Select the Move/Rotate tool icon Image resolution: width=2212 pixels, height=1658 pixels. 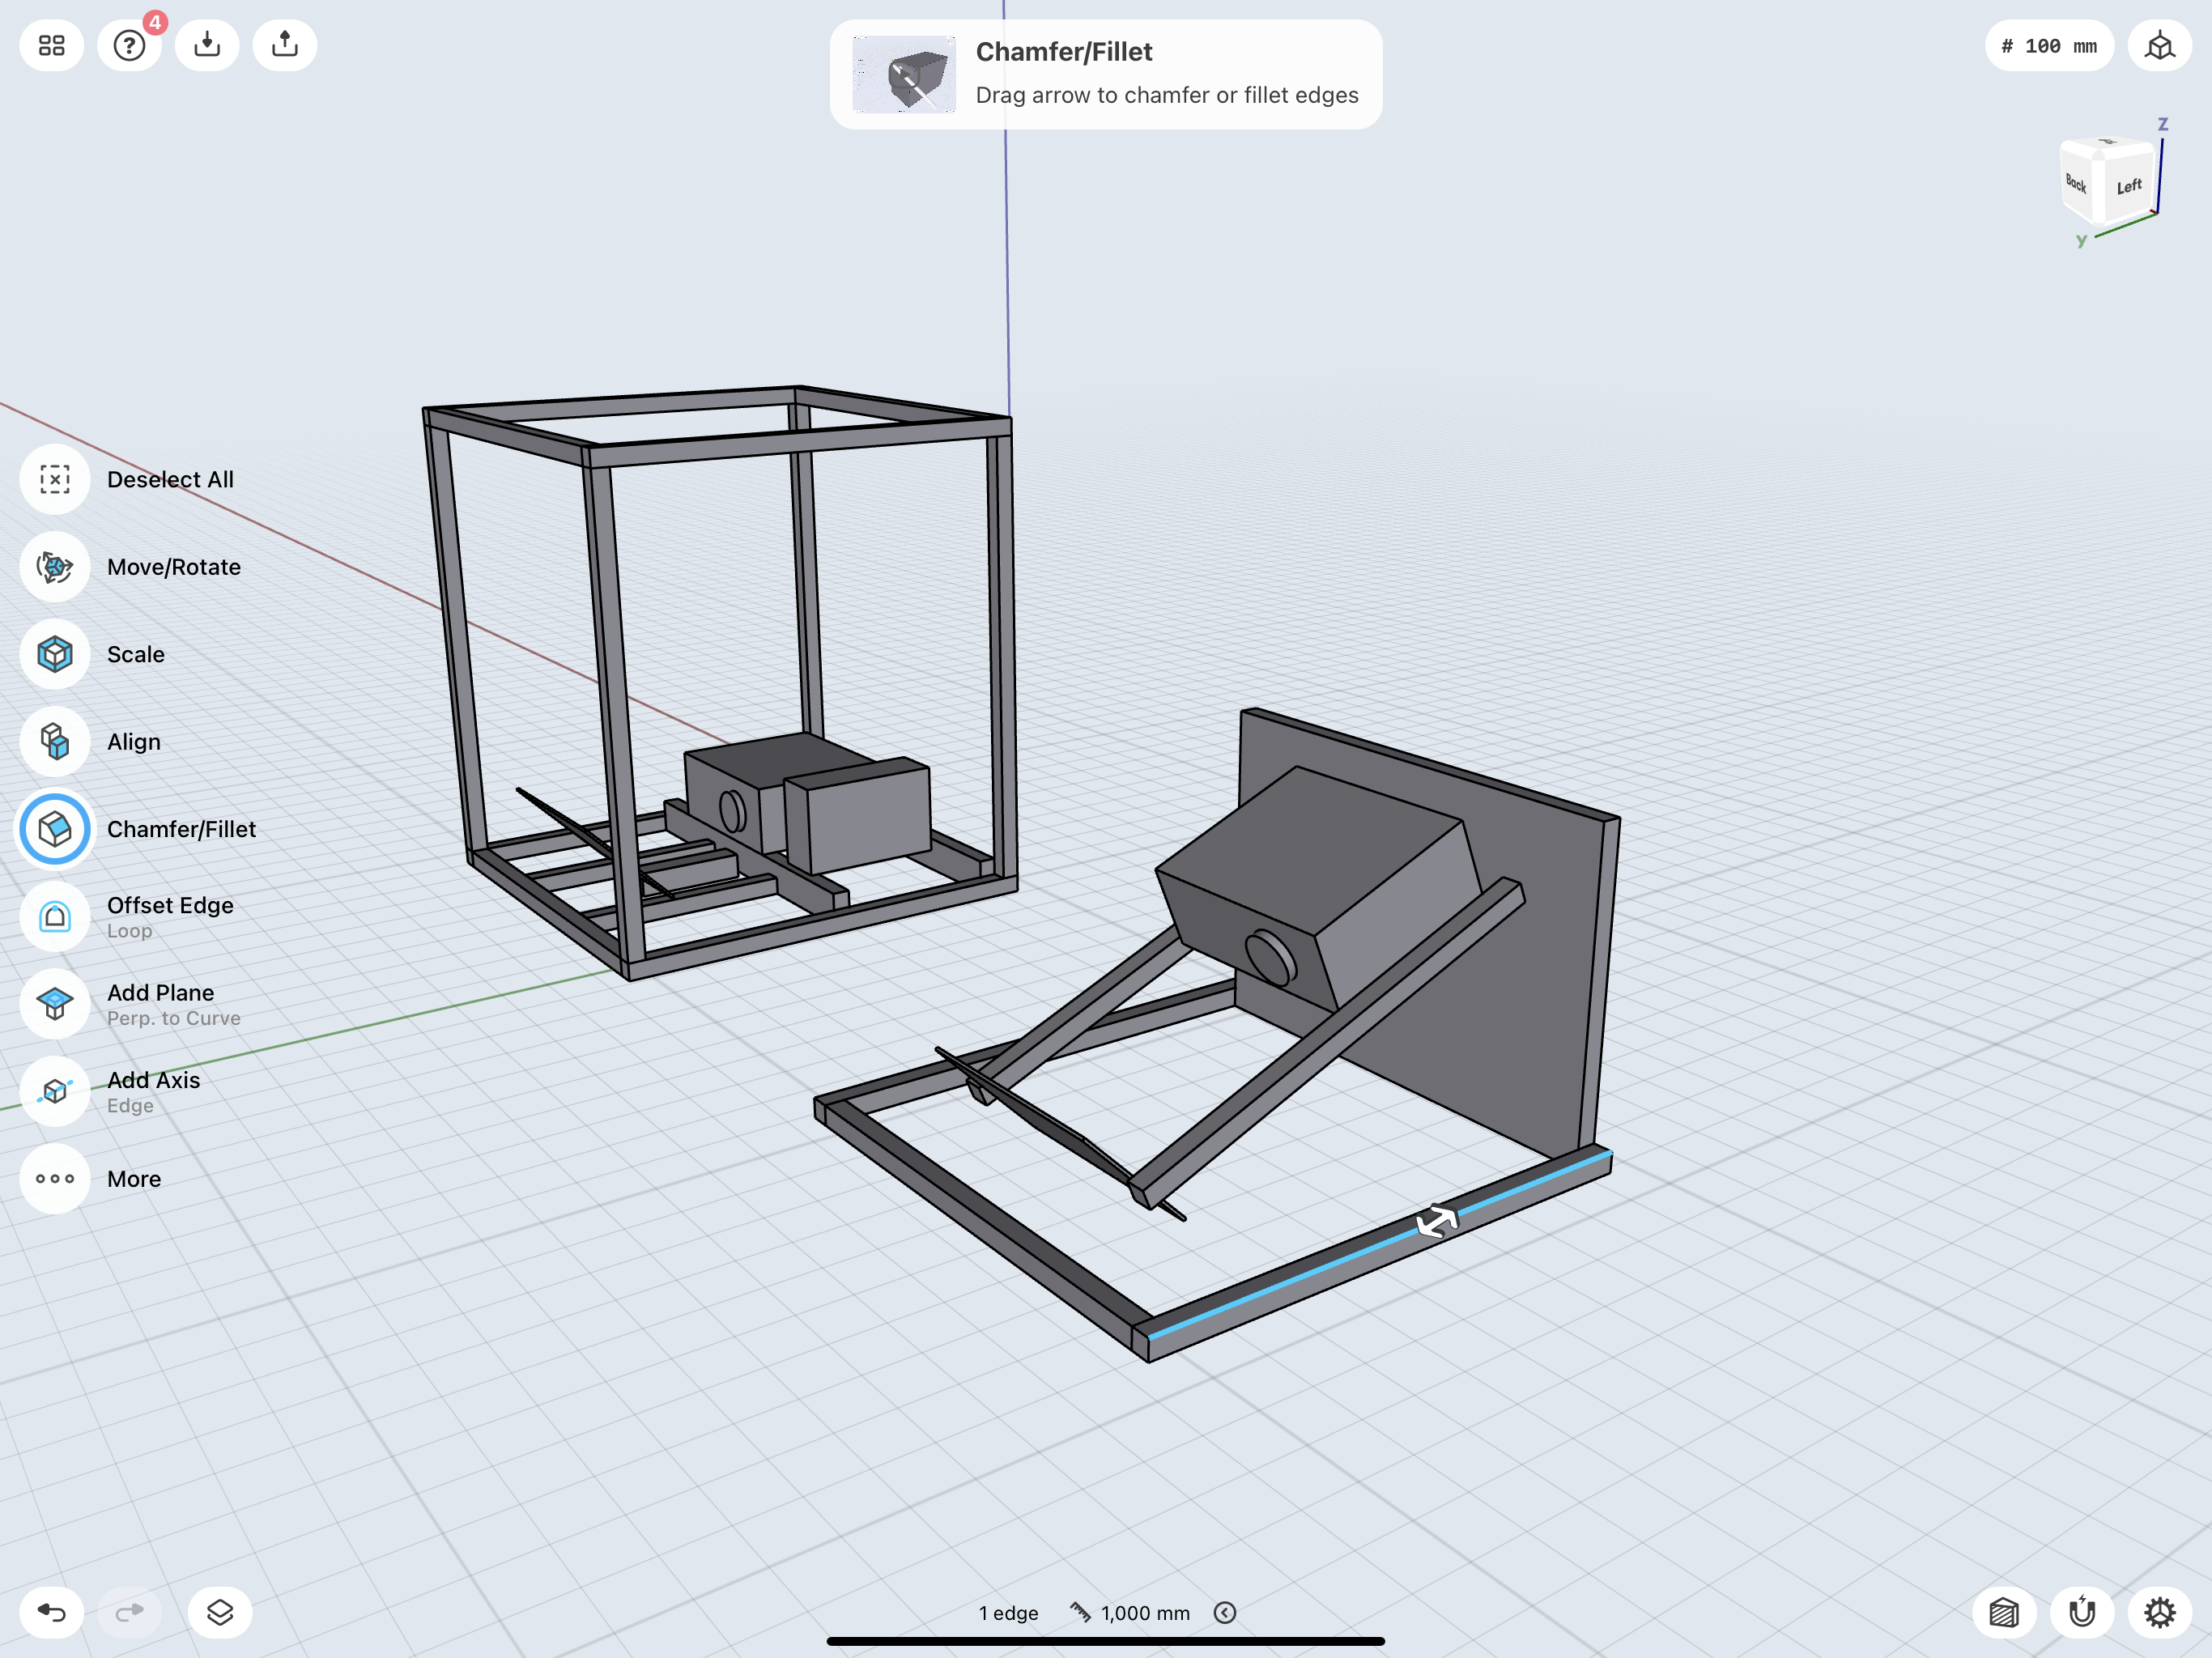point(55,567)
